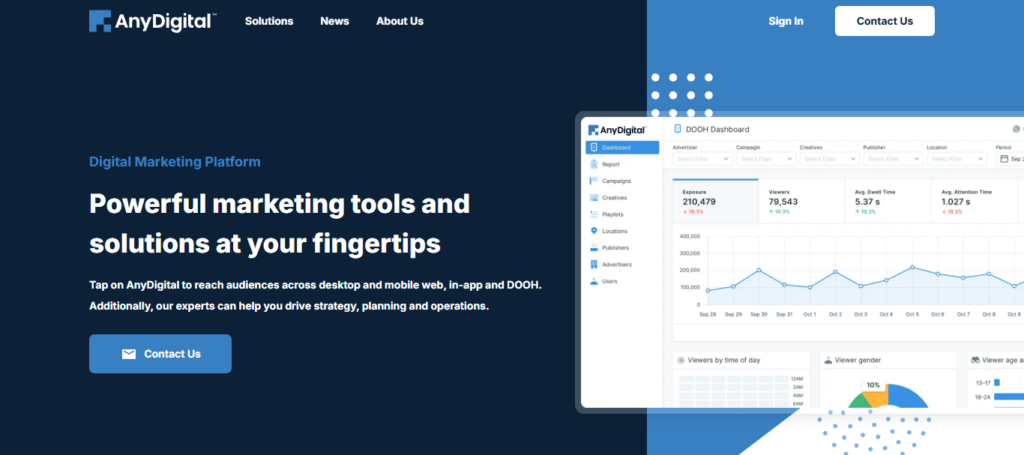The image size is (1024, 455).
Task: Select the Campaigns flag icon
Action: tap(594, 181)
